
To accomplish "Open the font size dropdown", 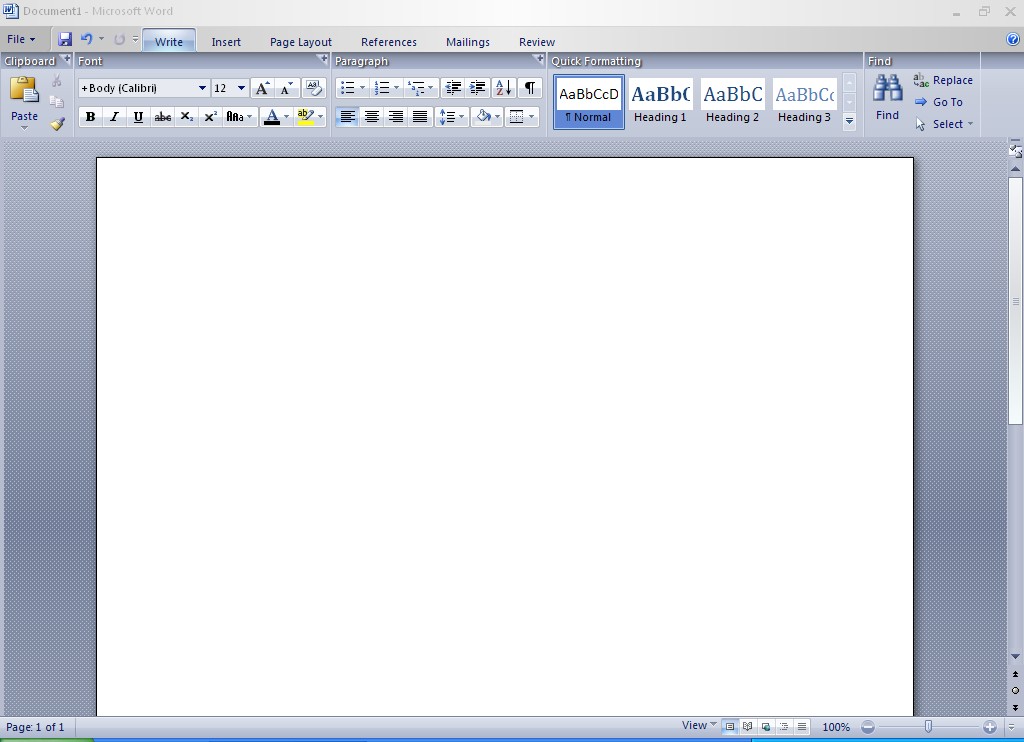I will [x=241, y=88].
